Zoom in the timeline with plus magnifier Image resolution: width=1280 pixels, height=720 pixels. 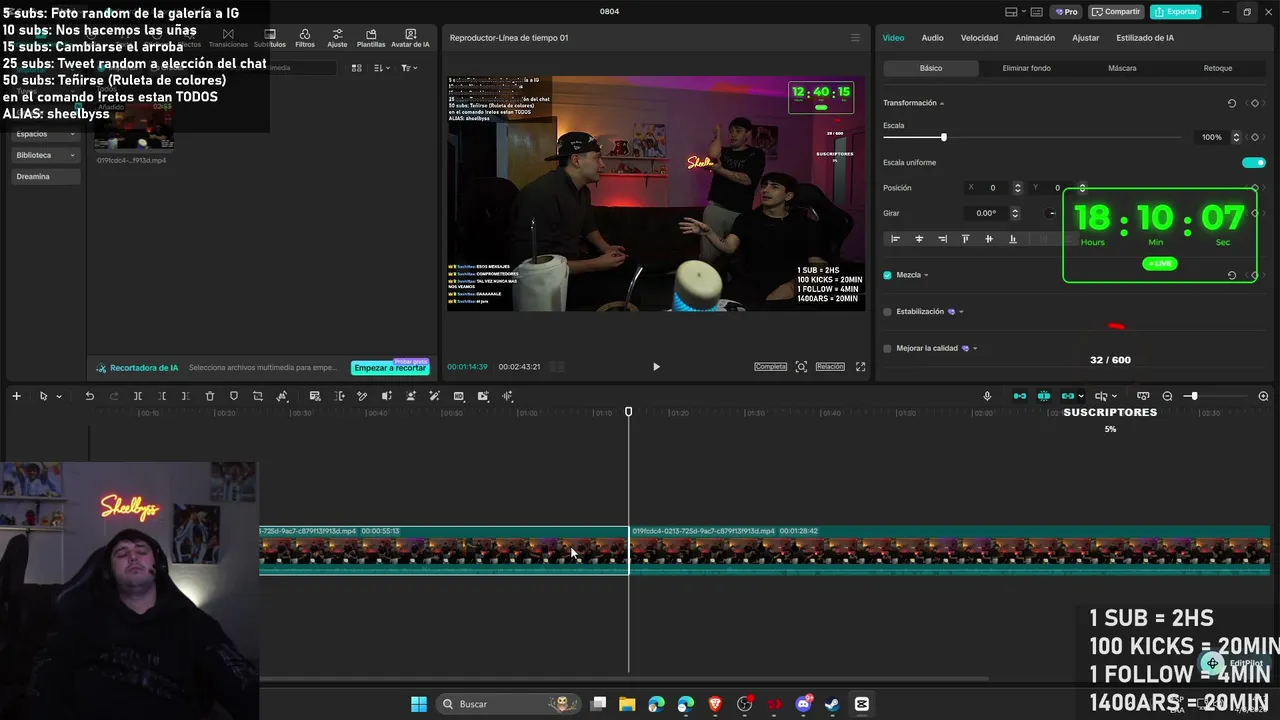[1263, 396]
